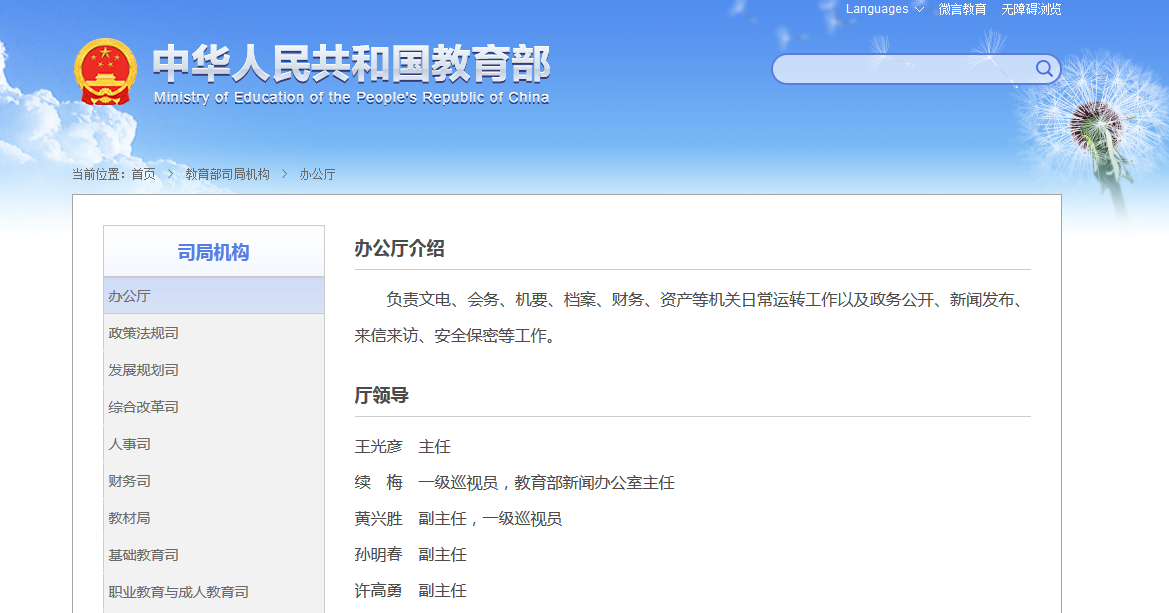Click the name 许高勇
Image resolution: width=1169 pixels, height=613 pixels.
click(379, 591)
